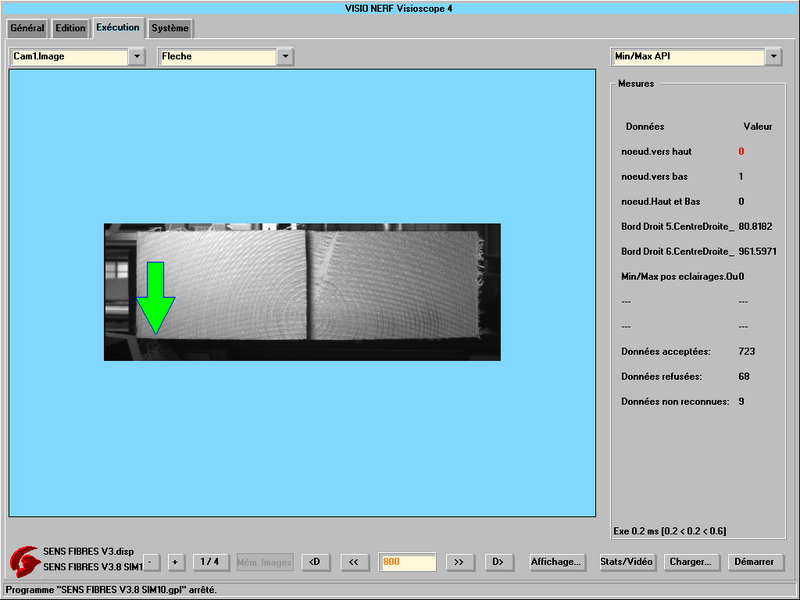Screen dimensions: 800x600
Task: Click the D> jump-to-end button
Action: (x=497, y=562)
